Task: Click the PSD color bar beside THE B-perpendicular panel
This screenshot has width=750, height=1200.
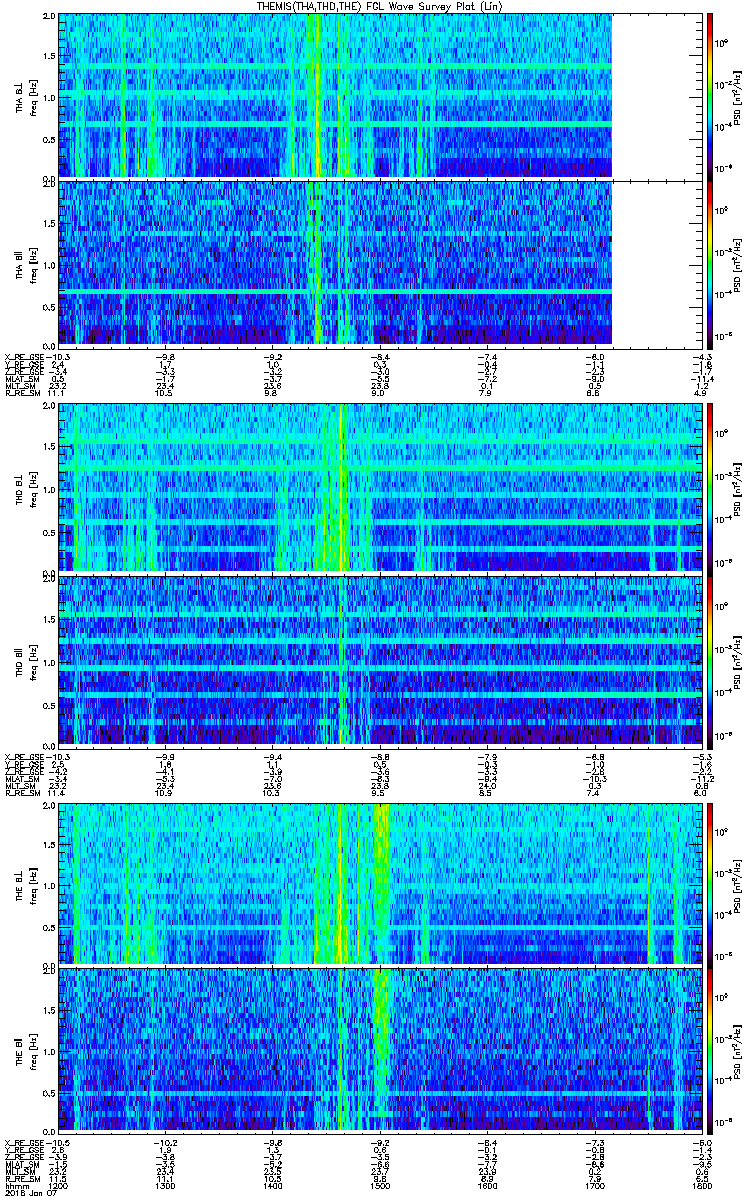Action: [x=710, y=884]
